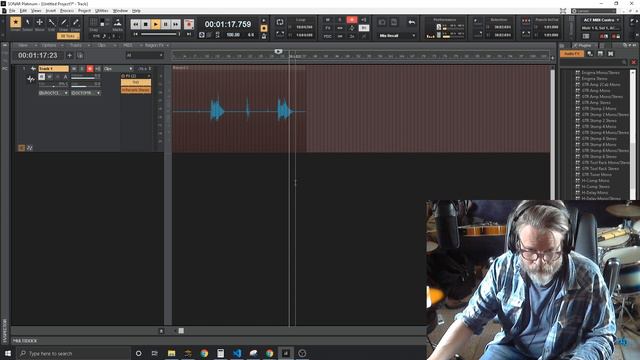The image size is (640, 360).
Task: Toggle Track 1 FX rack power button
Action: coord(123,76)
